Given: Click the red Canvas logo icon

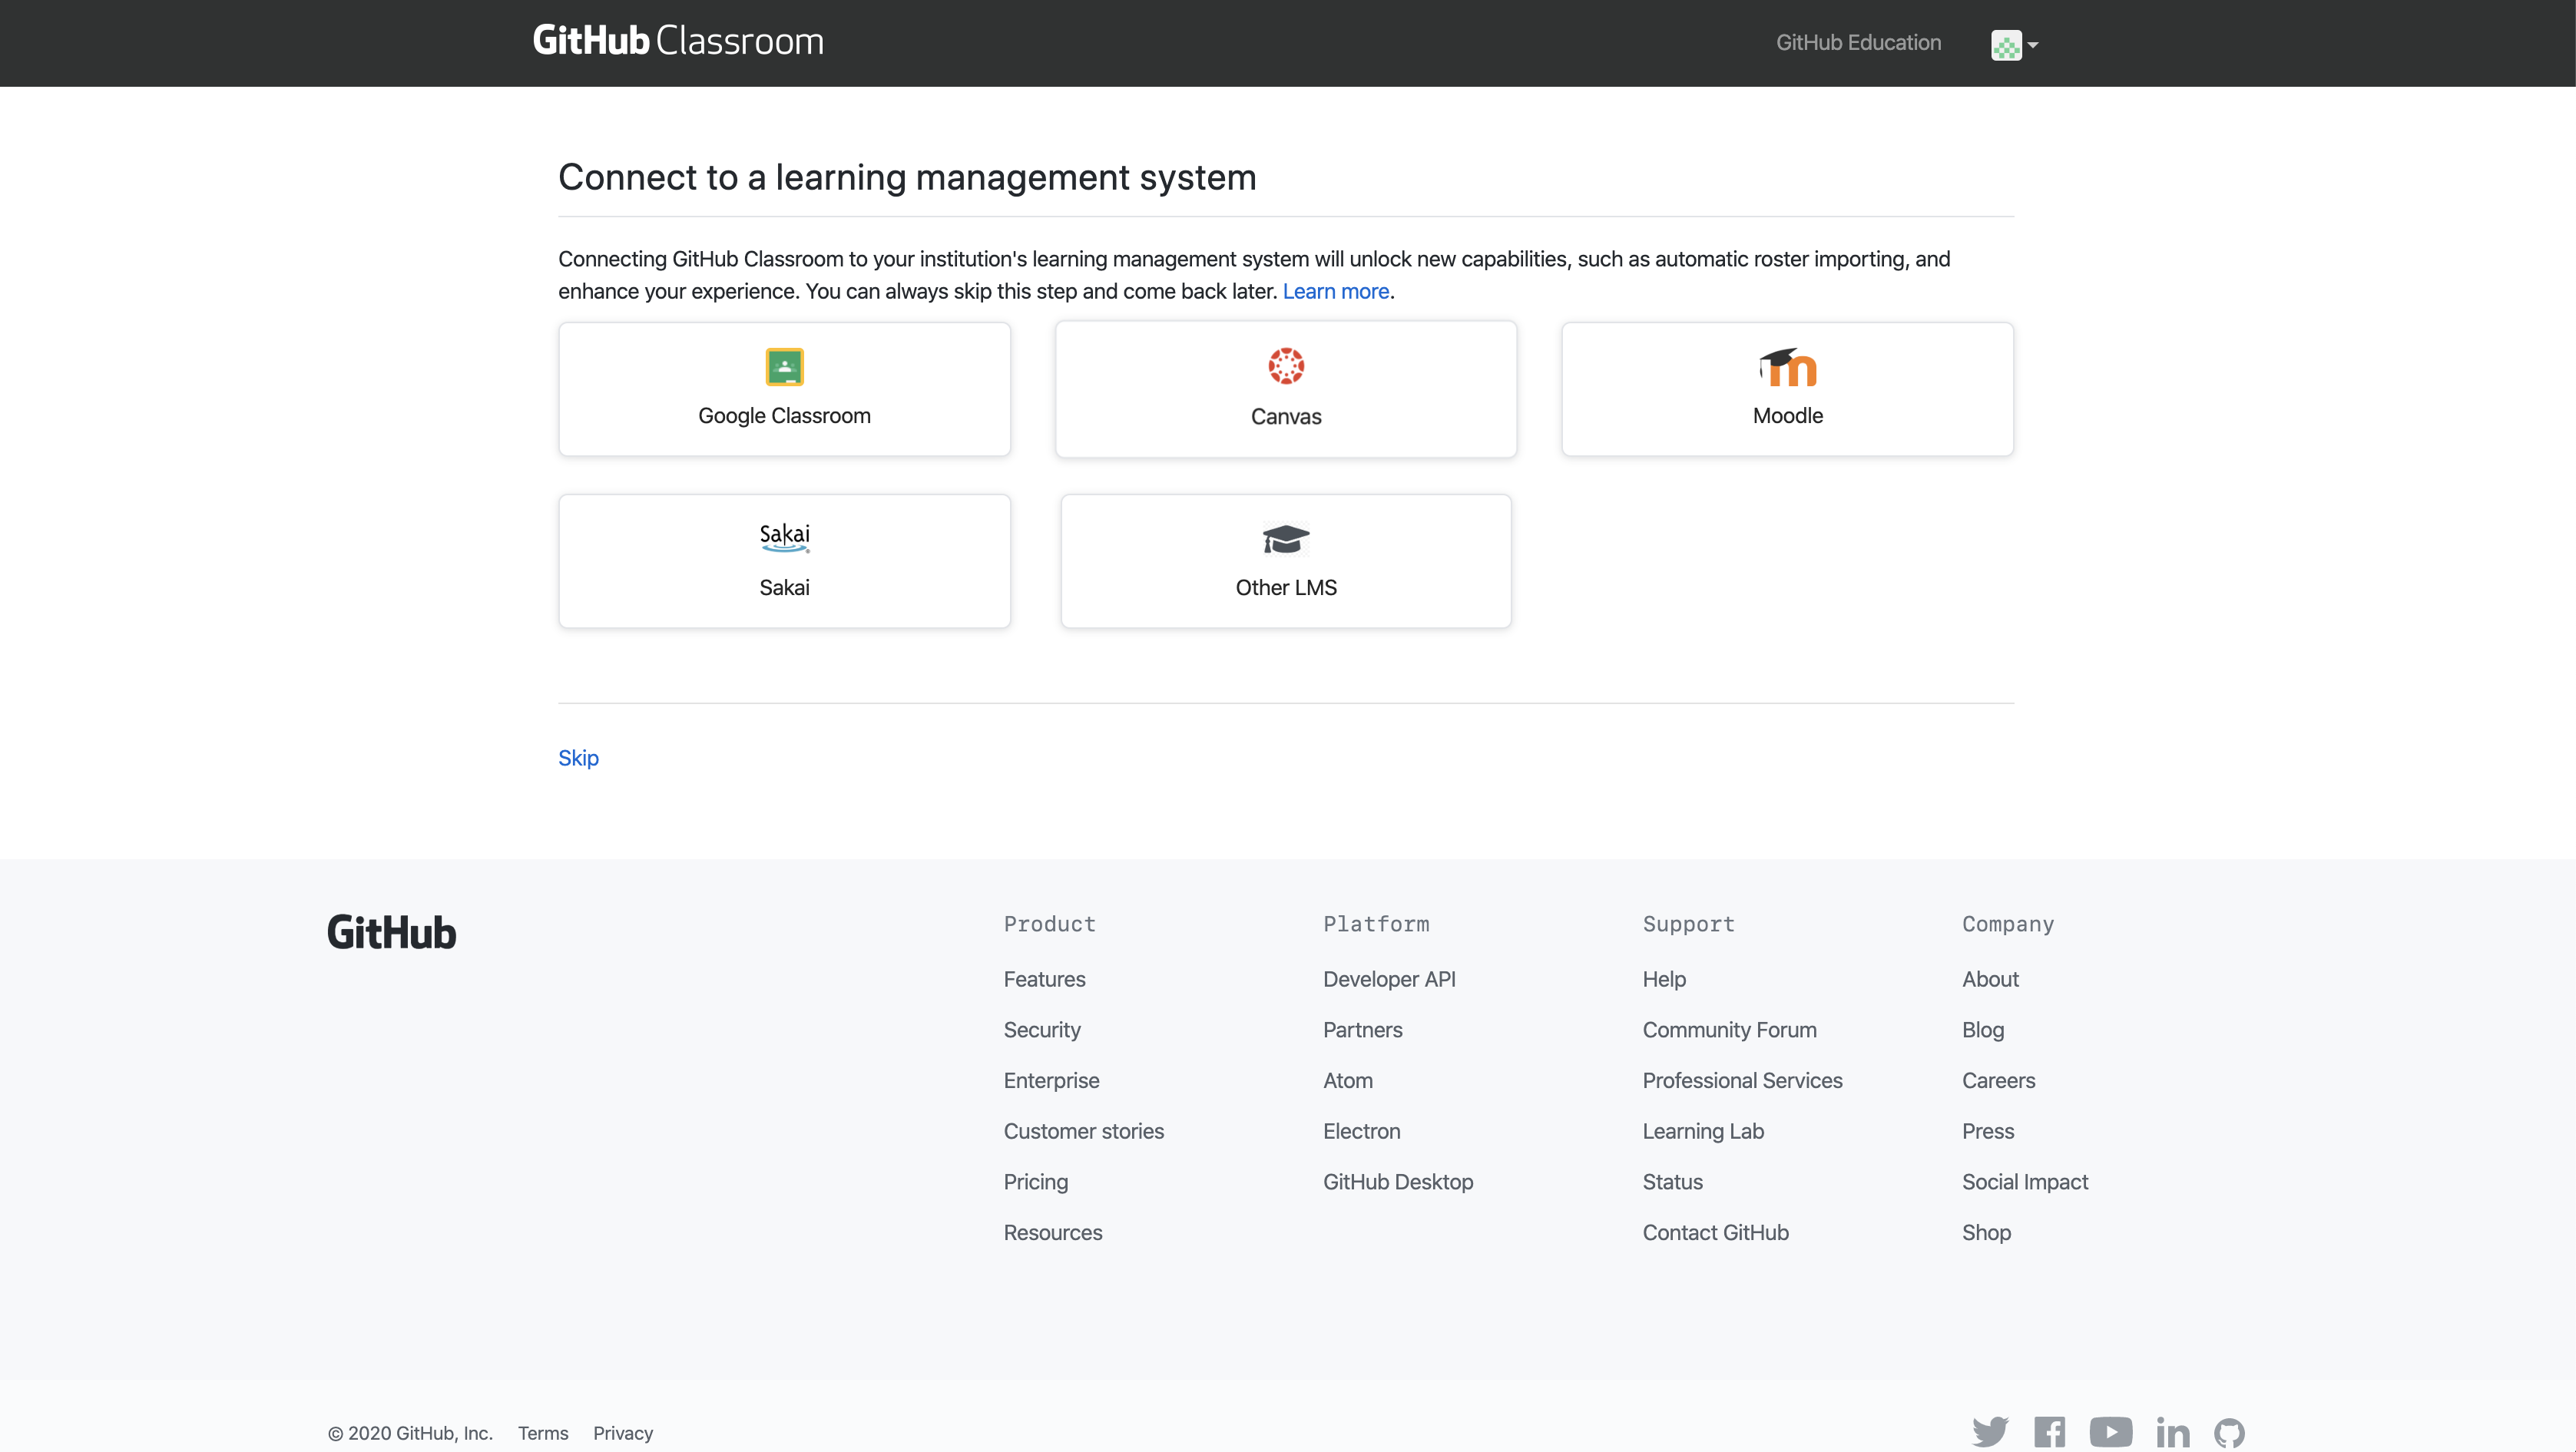Looking at the screenshot, I should pyautogui.click(x=1286, y=366).
